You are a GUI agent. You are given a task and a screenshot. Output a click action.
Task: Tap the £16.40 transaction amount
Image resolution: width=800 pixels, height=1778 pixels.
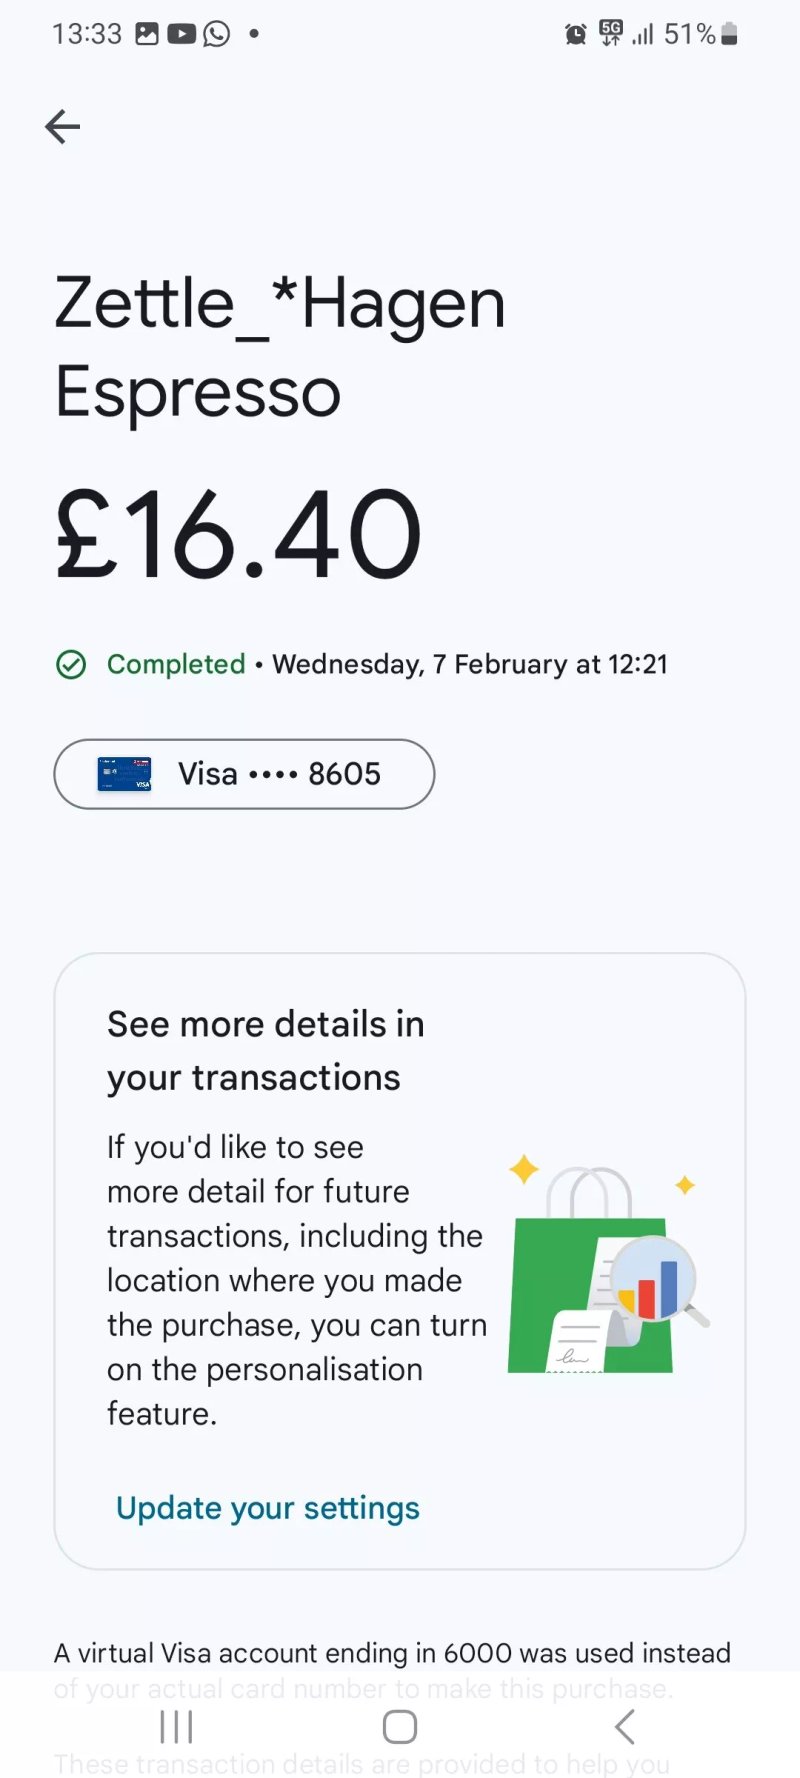click(238, 534)
